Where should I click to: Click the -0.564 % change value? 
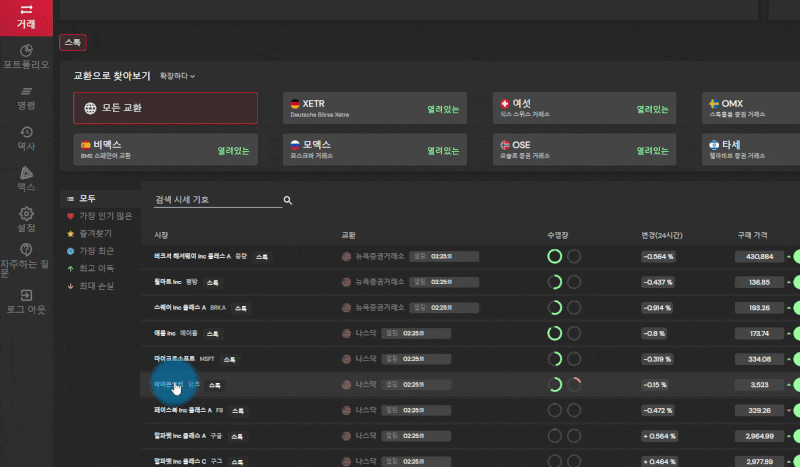658,256
